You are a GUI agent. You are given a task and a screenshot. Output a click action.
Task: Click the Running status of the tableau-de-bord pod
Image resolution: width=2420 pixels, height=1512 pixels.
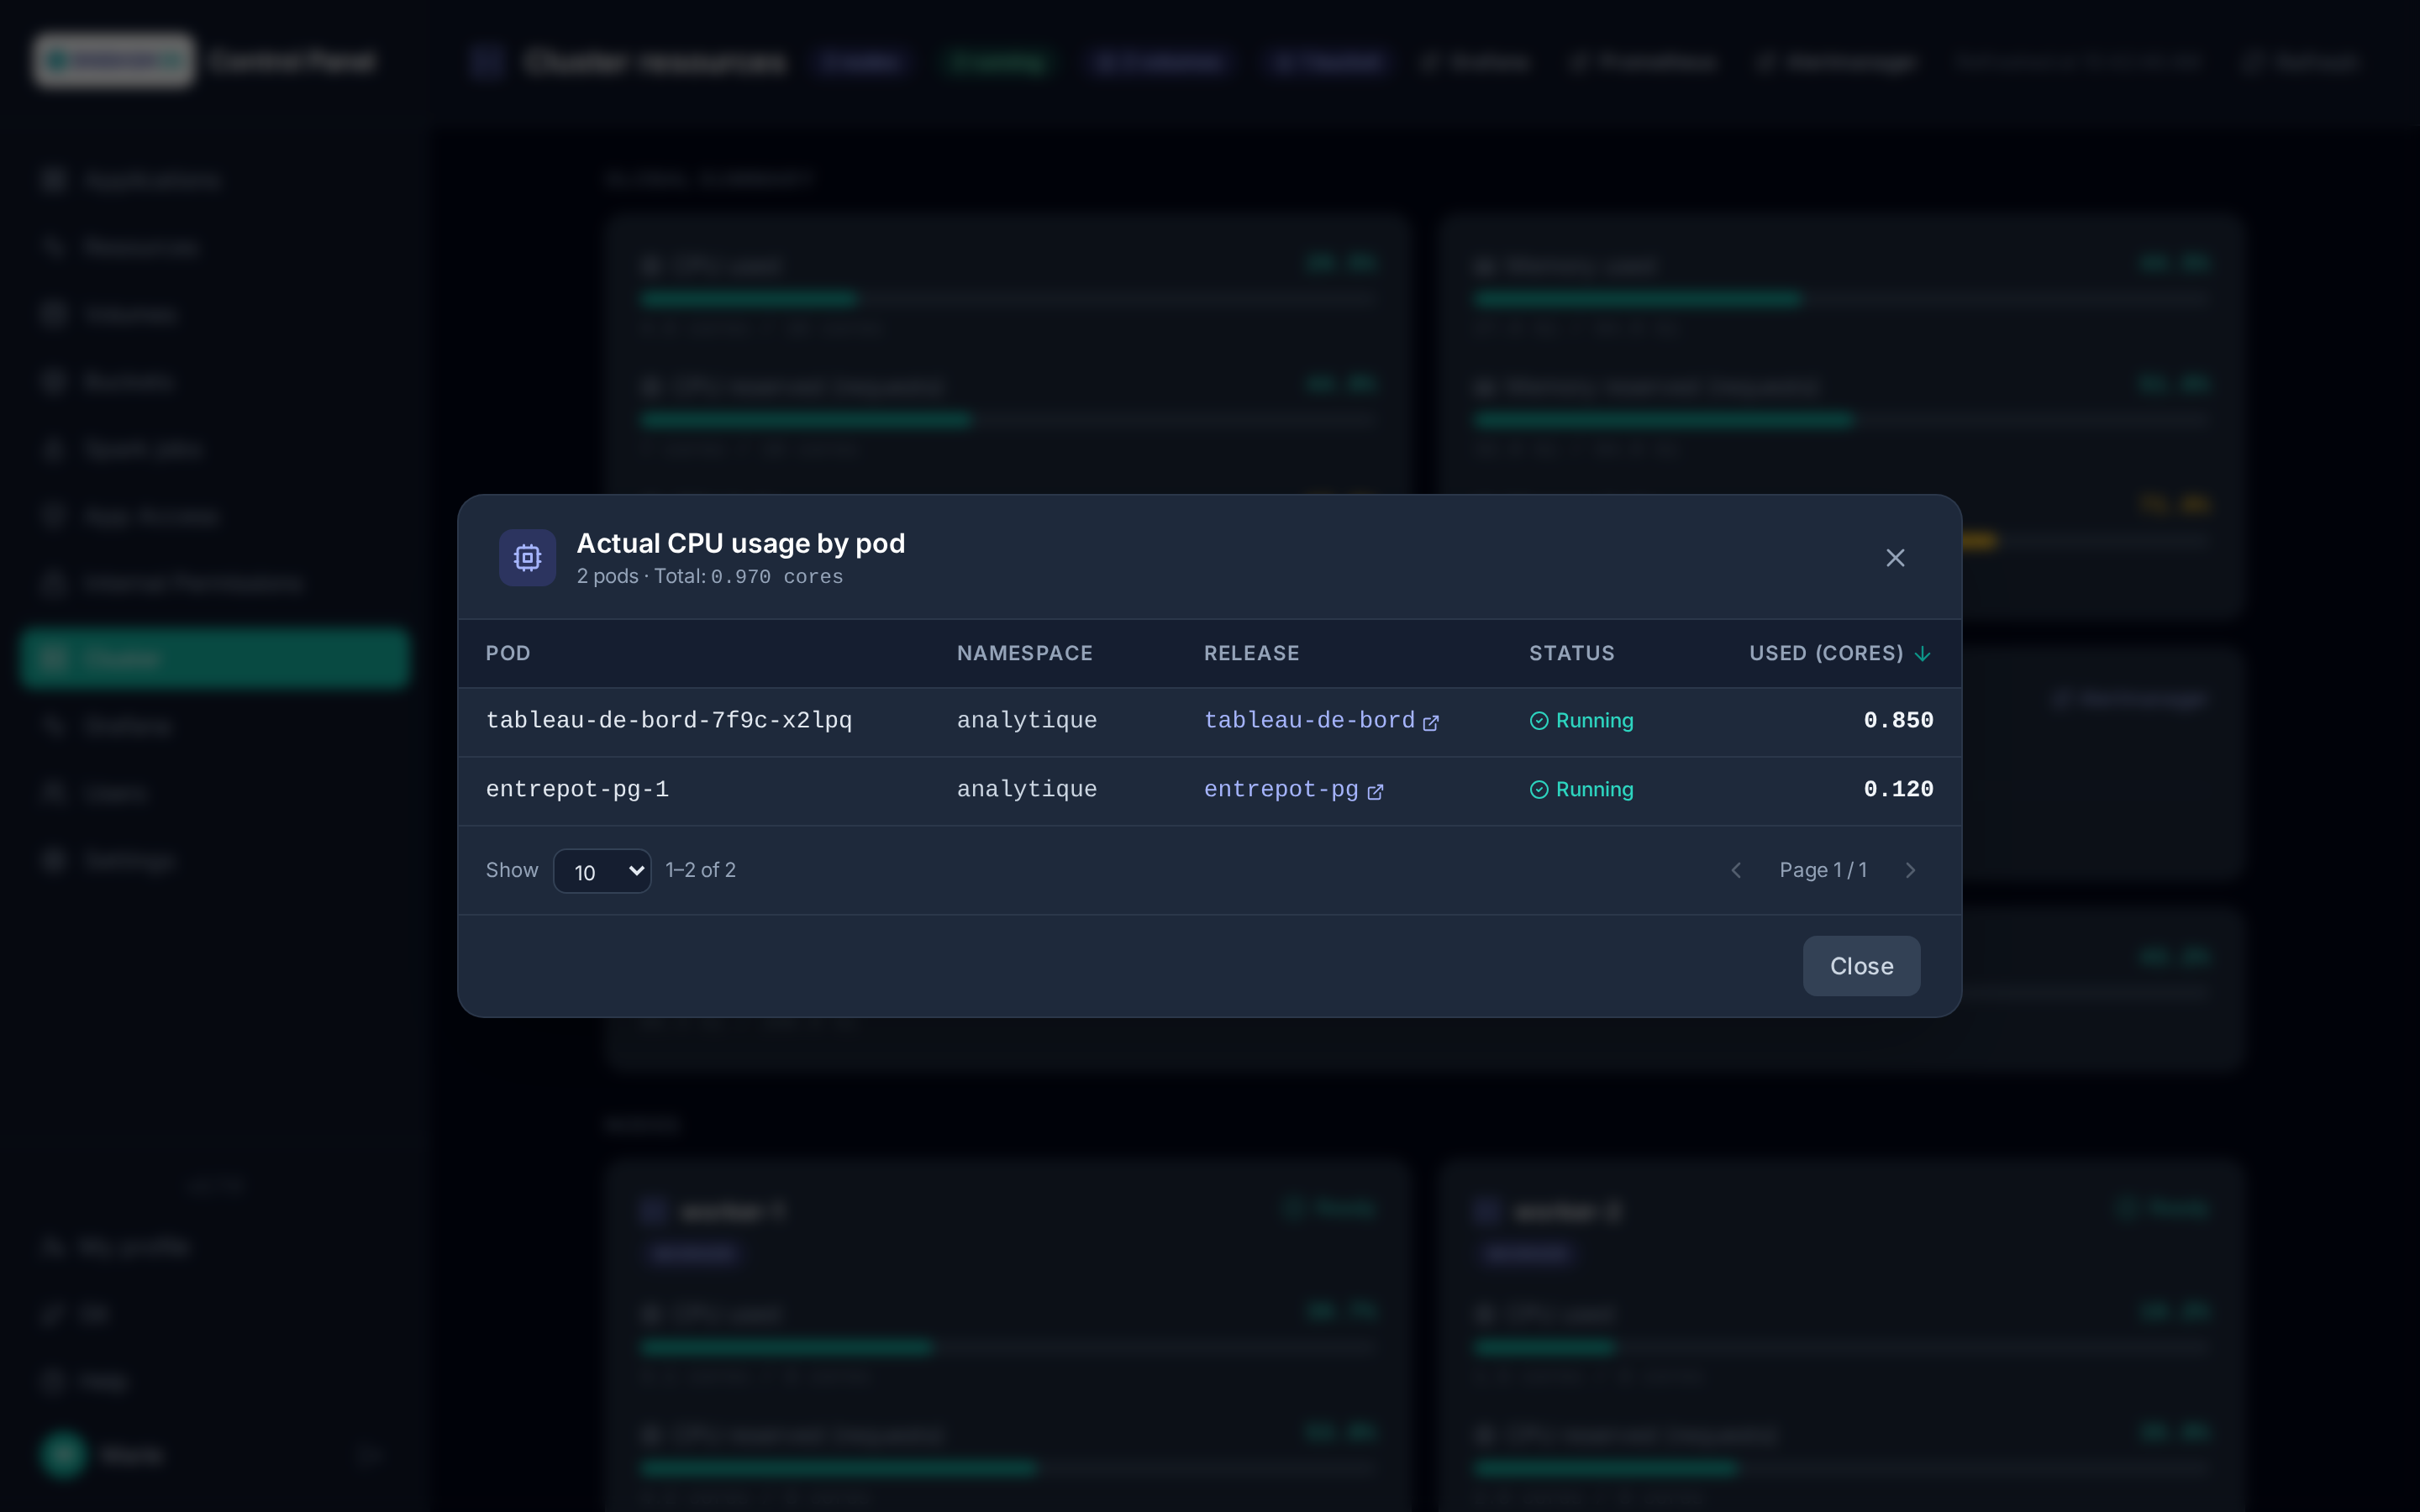pos(1582,720)
